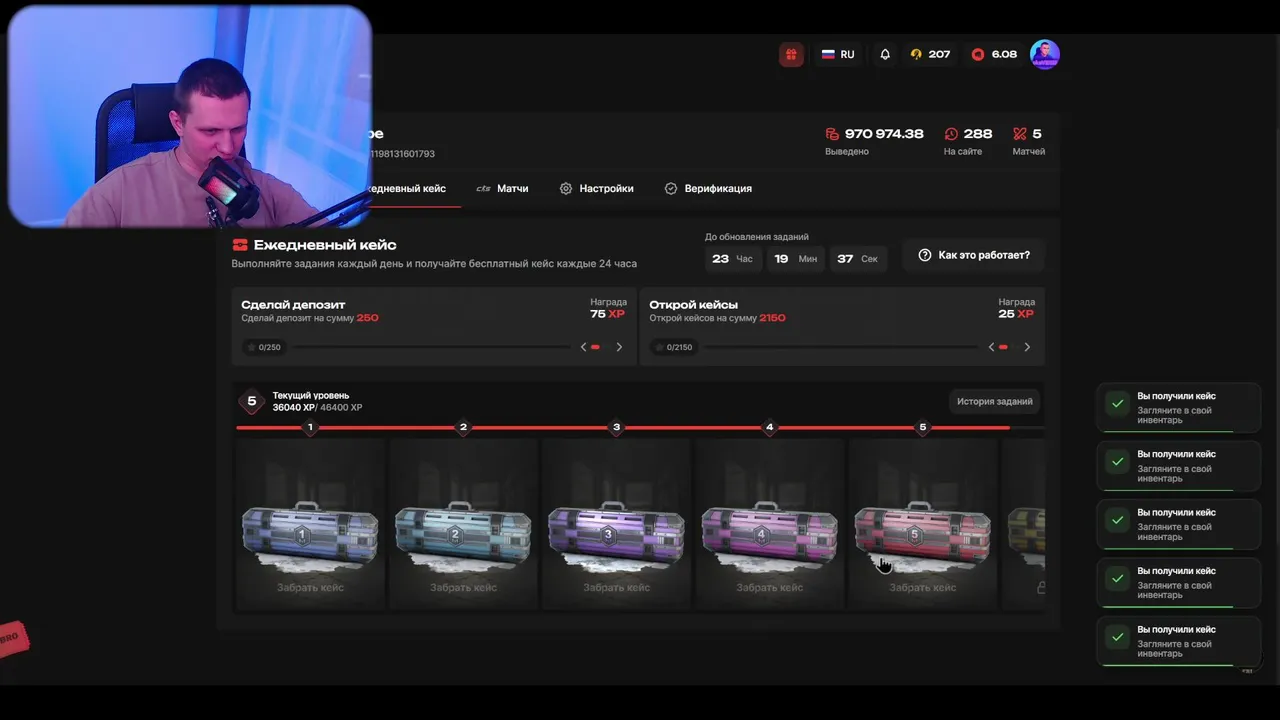Screen dimensions: 1280x720
Task: Switch to the Верификация tab
Action: coord(708,188)
